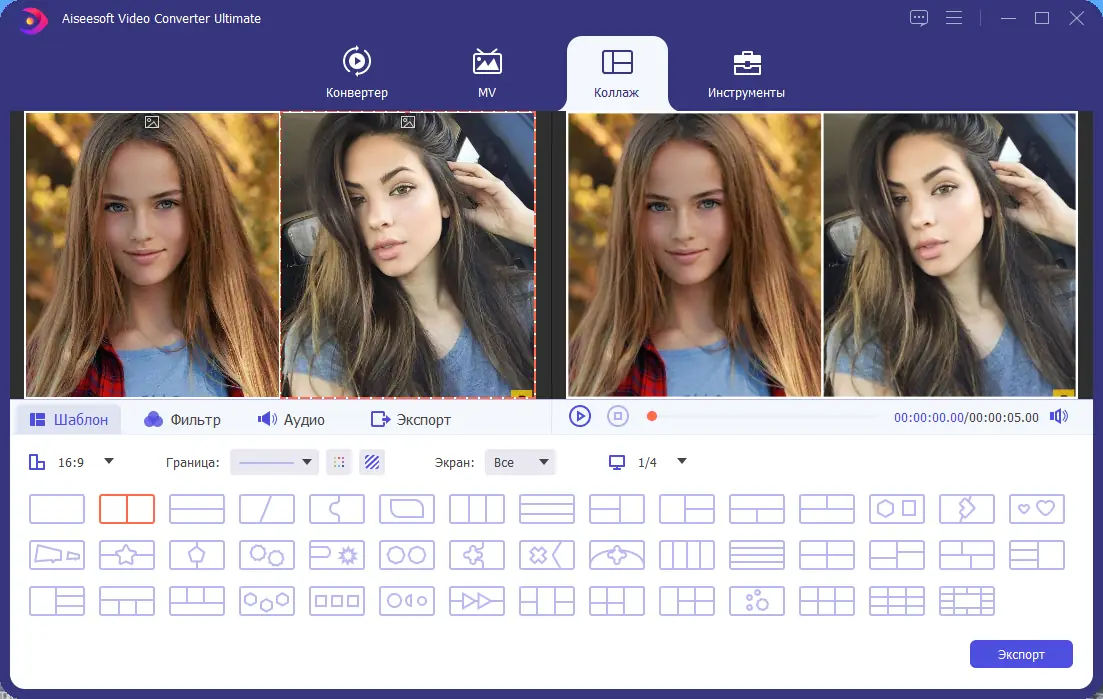Click the Aiseesoft logo icon
Viewport: 1103px width, 699px height.
(x=31, y=20)
